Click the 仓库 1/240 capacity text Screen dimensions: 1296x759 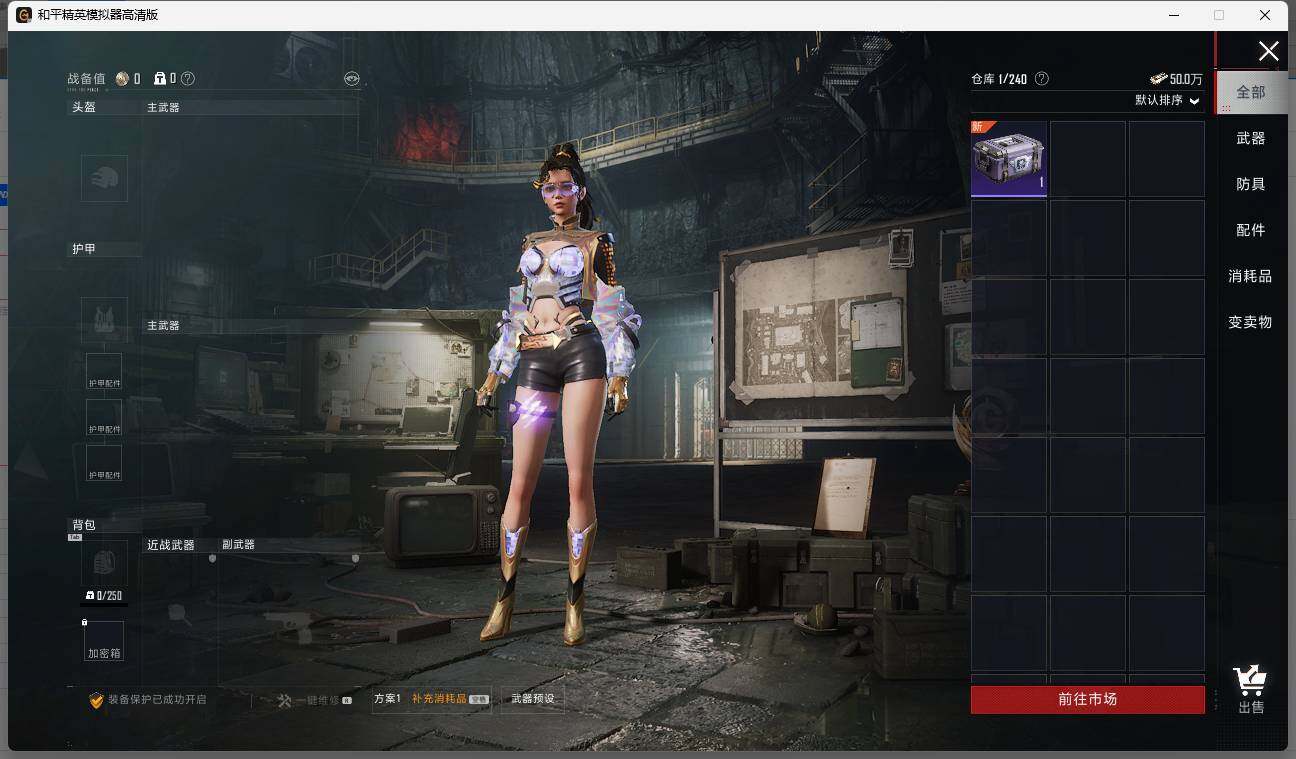tap(999, 79)
